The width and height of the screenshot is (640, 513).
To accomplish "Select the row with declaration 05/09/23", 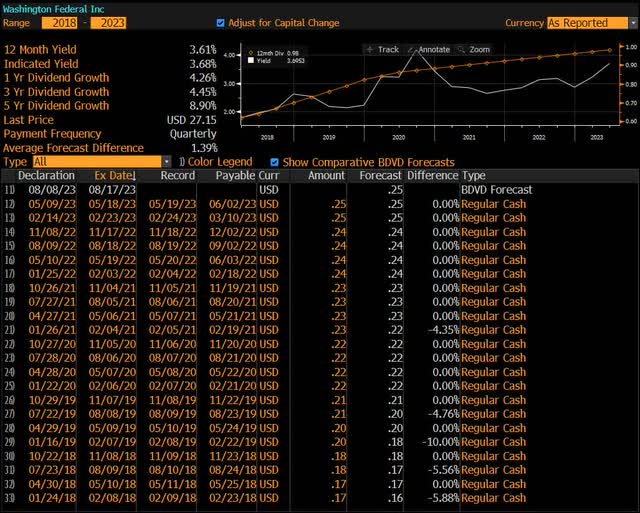I will (x=320, y=204).
